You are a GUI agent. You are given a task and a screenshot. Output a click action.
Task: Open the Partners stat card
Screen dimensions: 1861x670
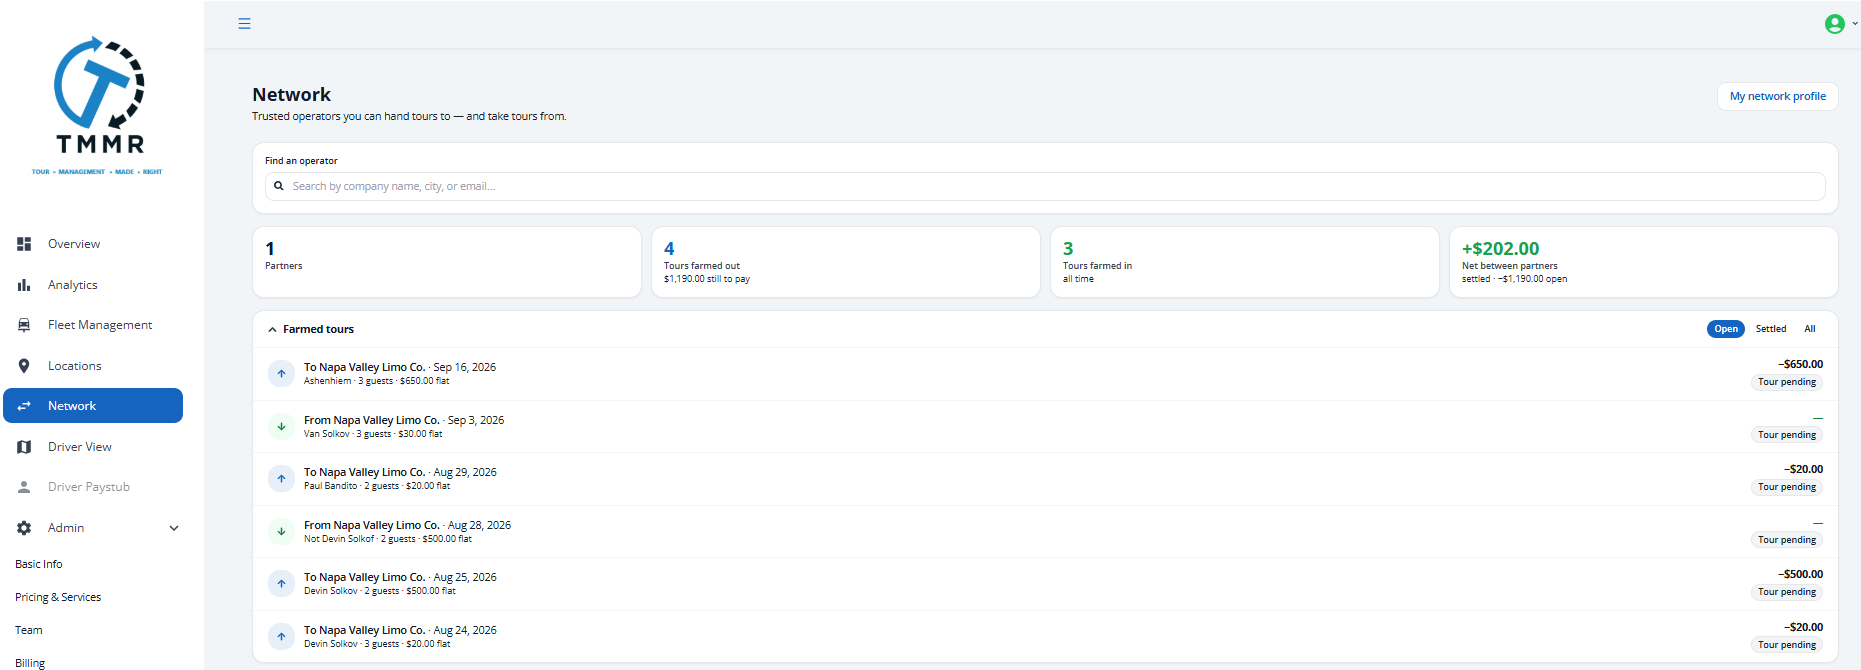tap(447, 262)
